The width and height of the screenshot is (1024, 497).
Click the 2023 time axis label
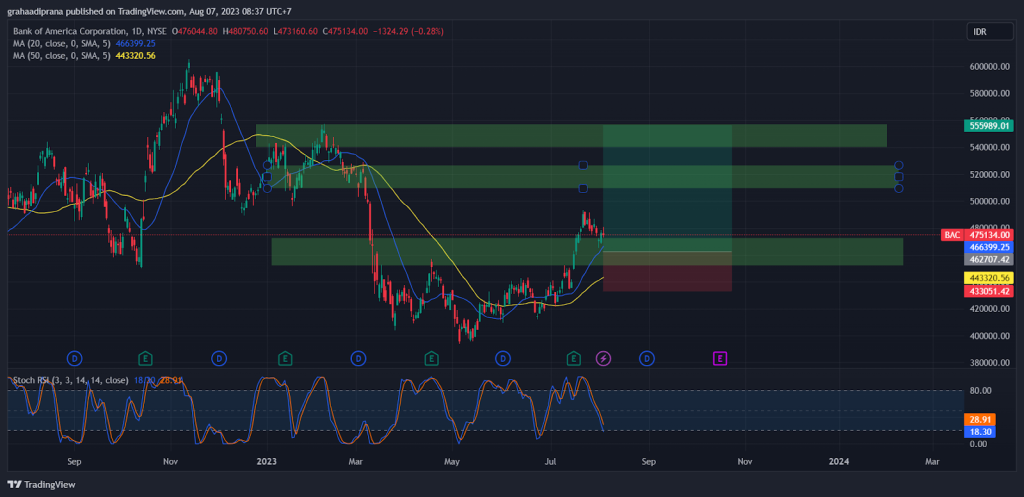click(266, 461)
